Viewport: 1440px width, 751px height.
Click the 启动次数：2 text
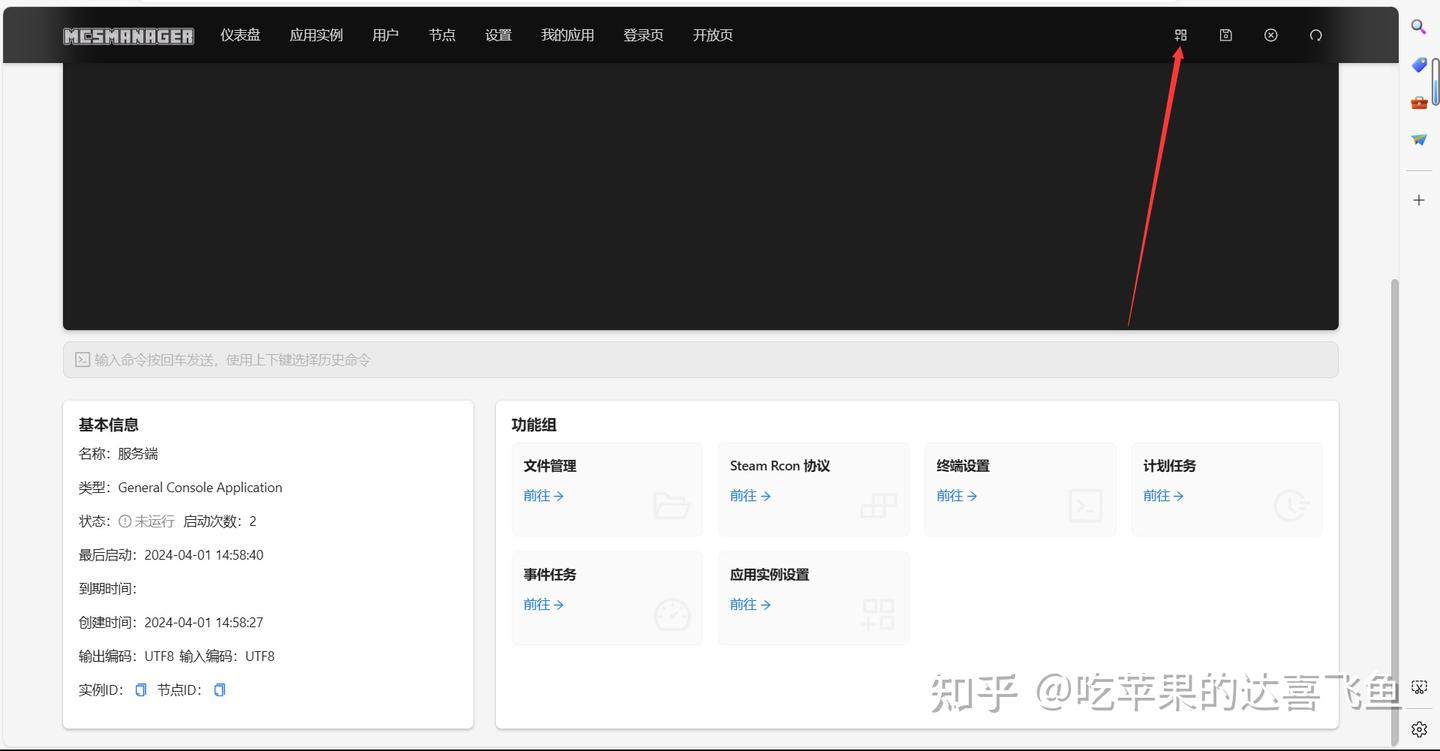(220, 521)
